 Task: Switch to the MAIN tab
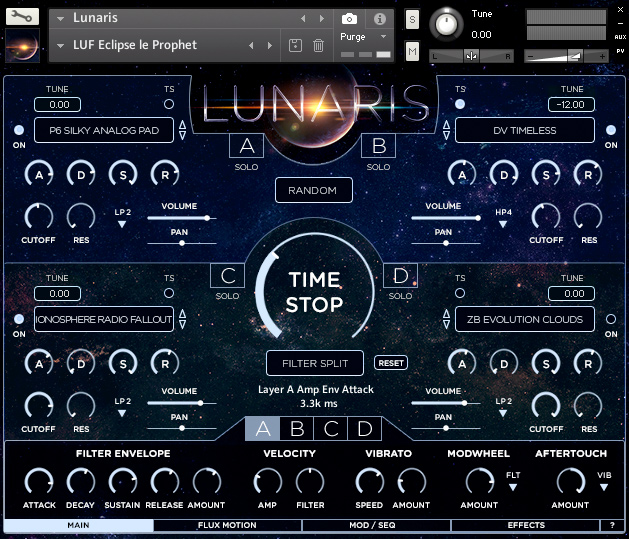point(79,525)
